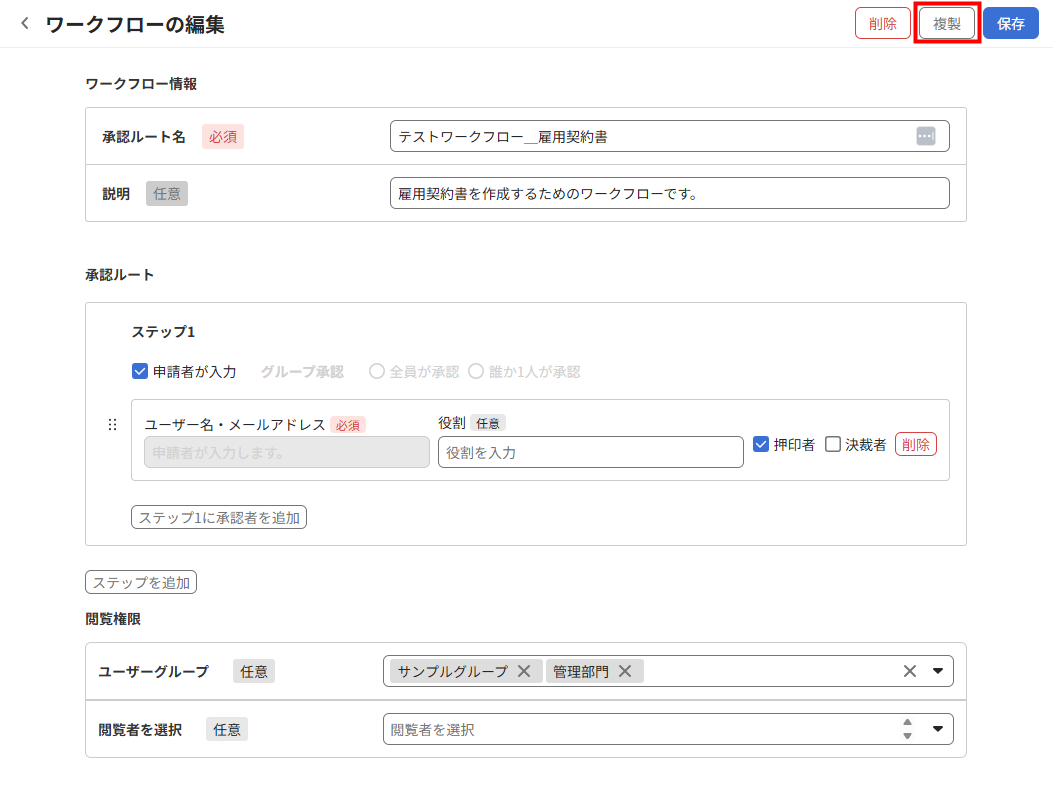Viewport: 1053px width, 792px height.
Task: Clear all selected user groups
Action: click(909, 671)
